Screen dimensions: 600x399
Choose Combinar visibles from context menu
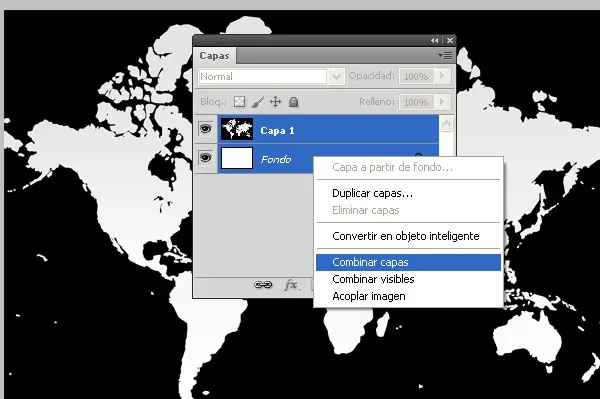click(408, 279)
